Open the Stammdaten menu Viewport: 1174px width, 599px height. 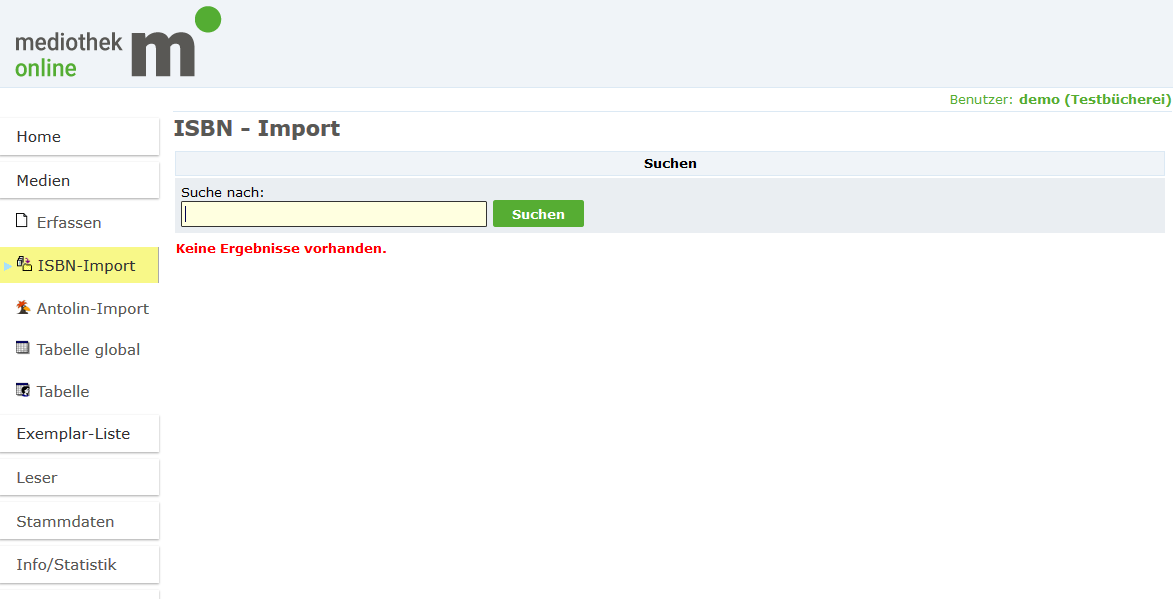pos(65,522)
